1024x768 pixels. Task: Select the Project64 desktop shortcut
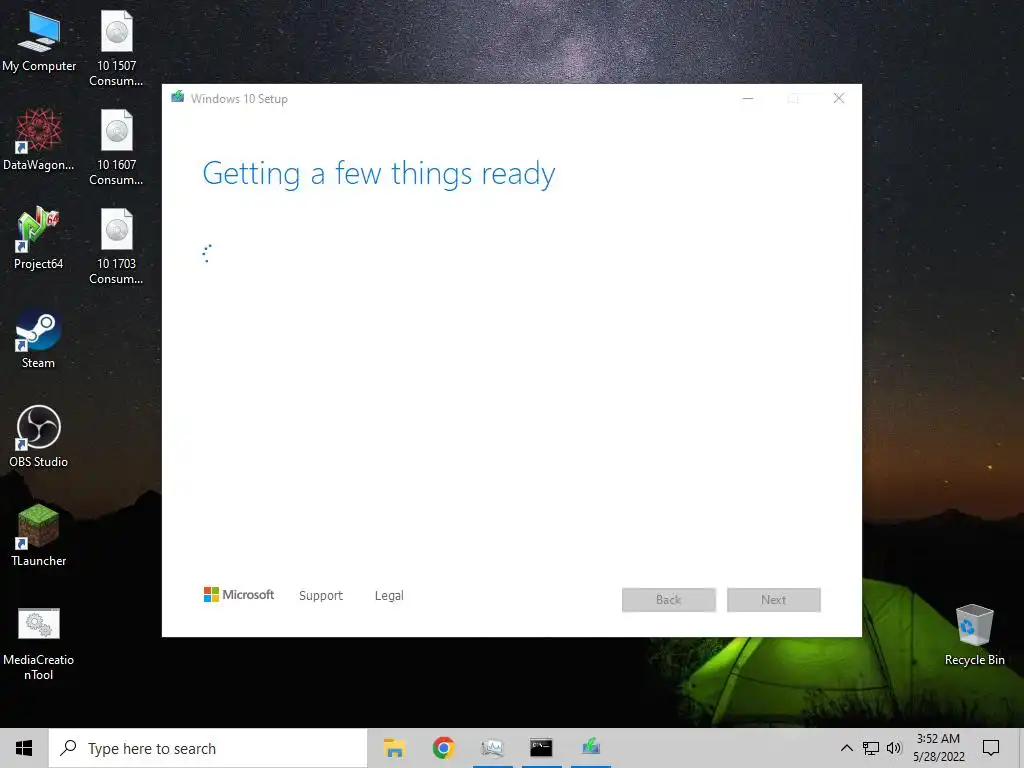click(x=39, y=238)
